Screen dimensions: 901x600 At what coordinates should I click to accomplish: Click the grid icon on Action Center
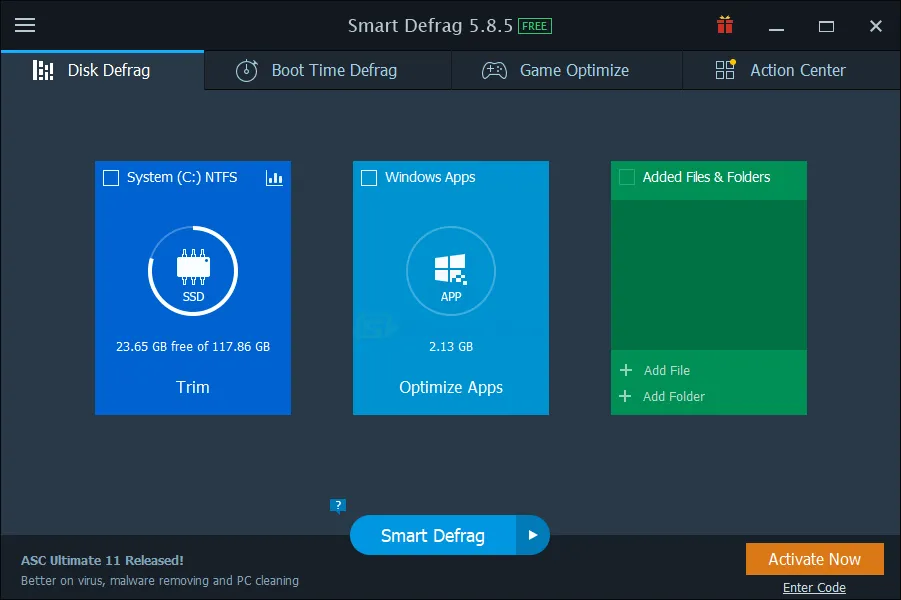(x=725, y=70)
